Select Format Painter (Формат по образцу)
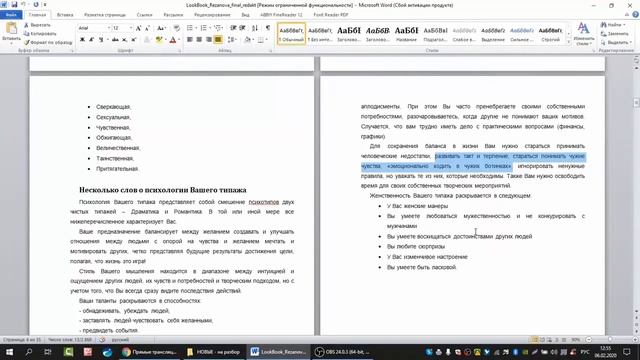The width and height of the screenshot is (640, 360). (x=48, y=42)
